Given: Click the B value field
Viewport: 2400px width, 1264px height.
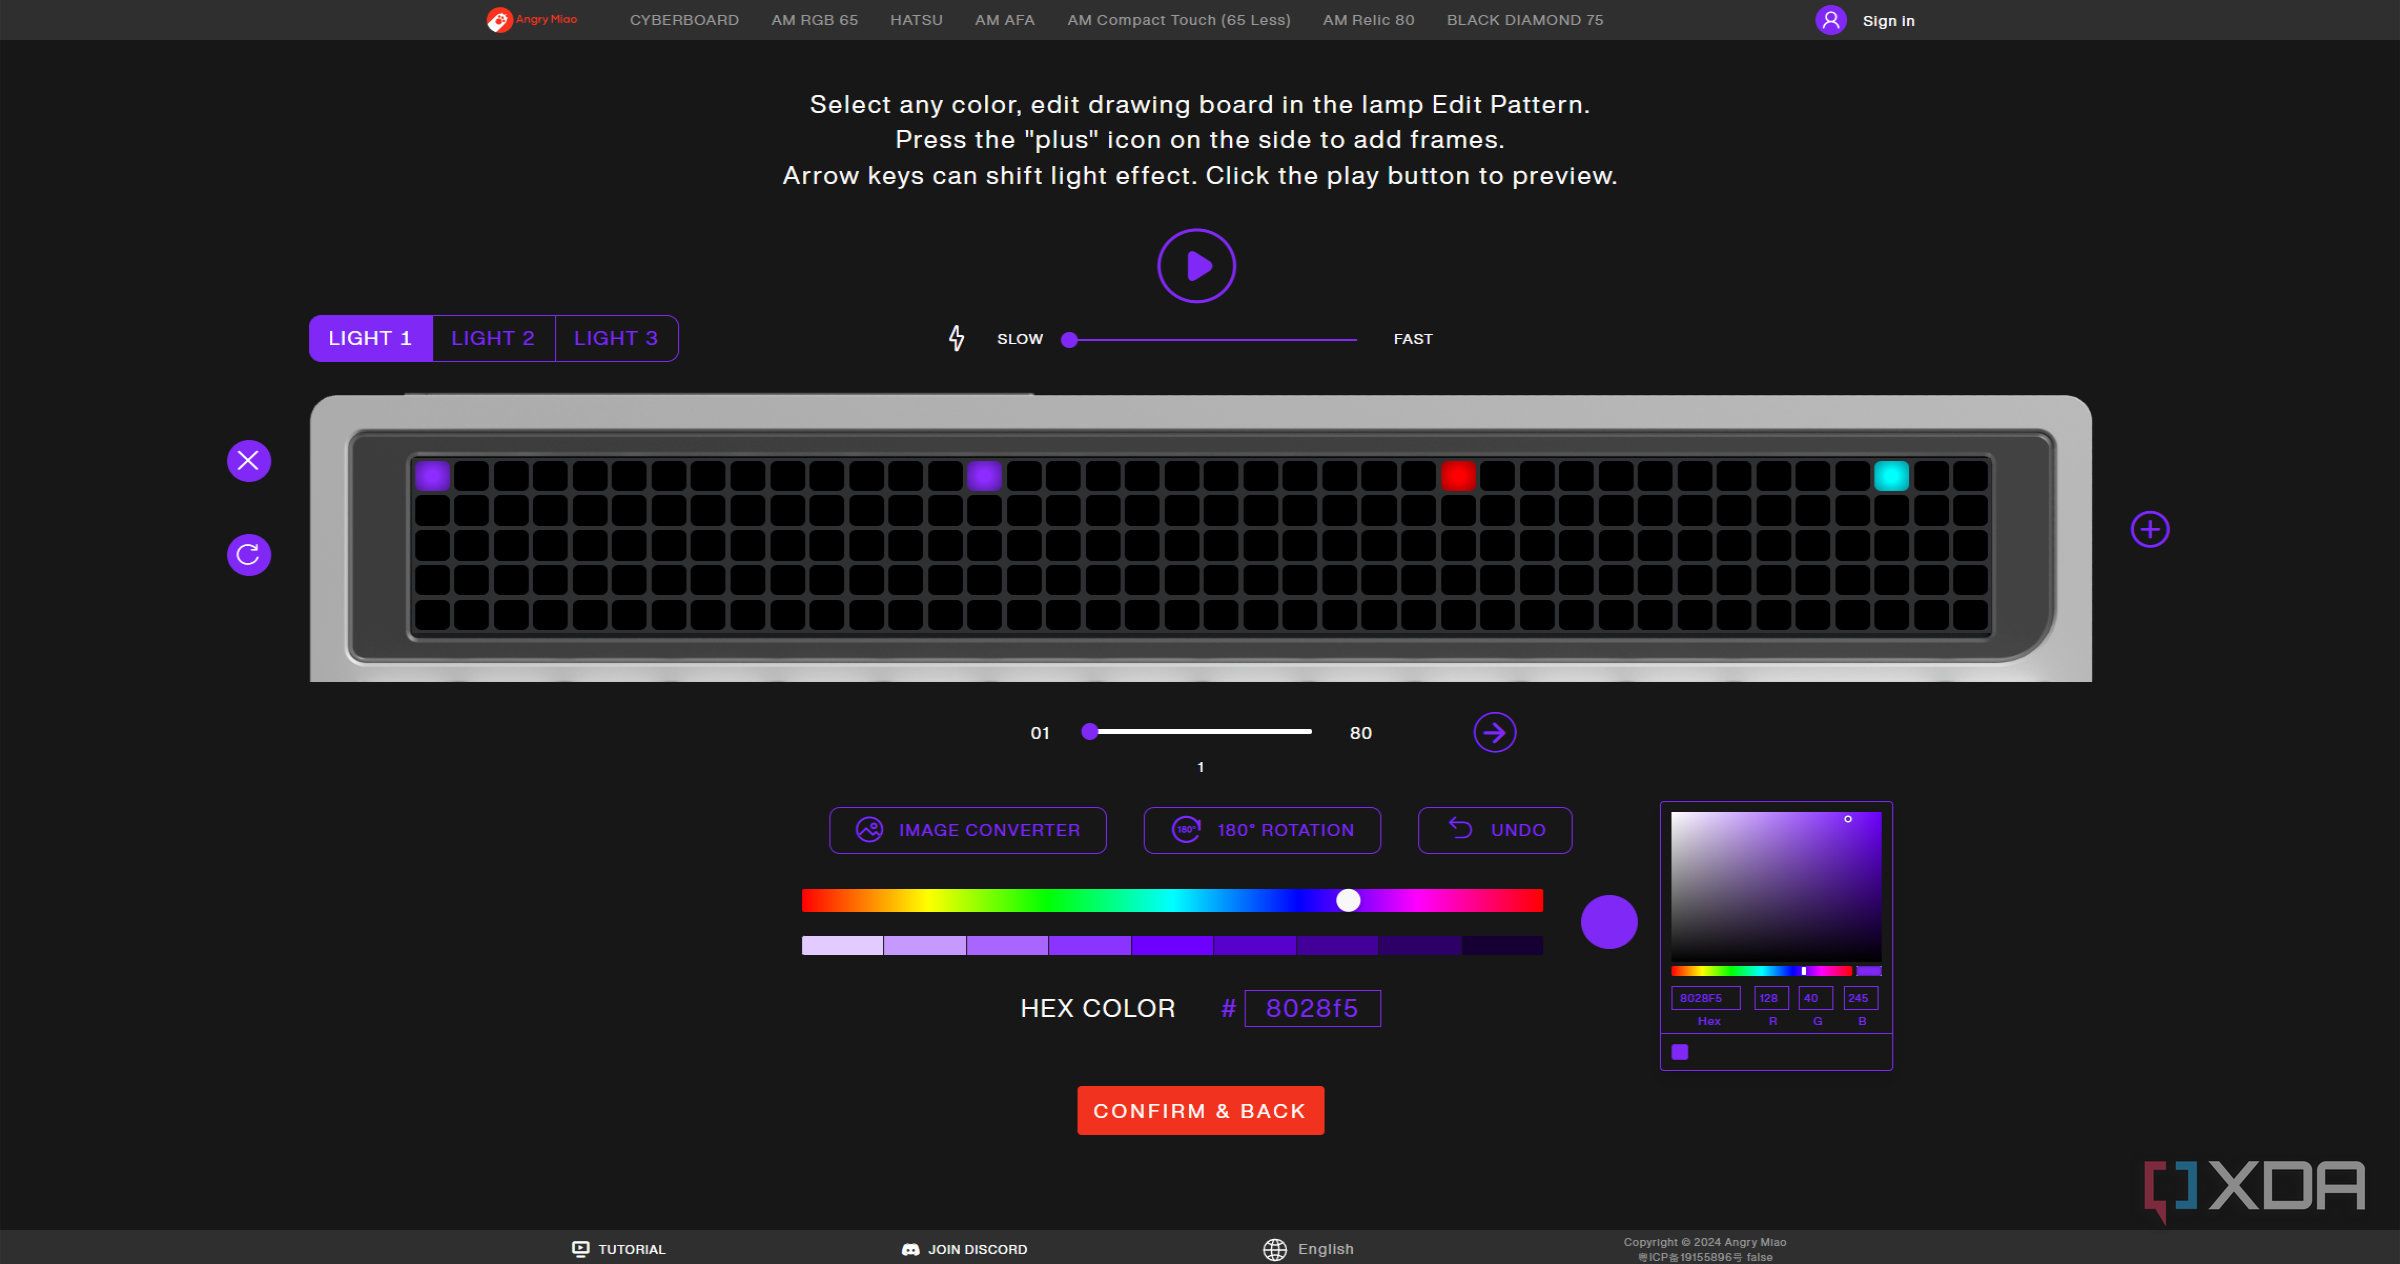Looking at the screenshot, I should pos(1860,998).
